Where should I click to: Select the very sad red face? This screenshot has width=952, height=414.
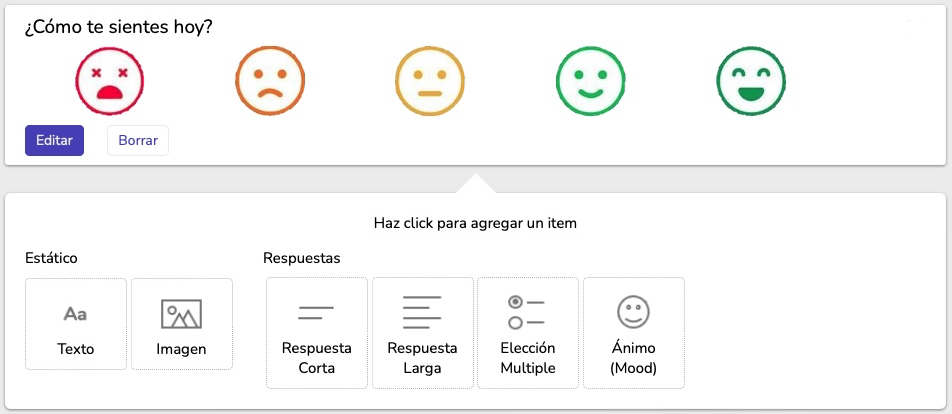[x=110, y=82]
